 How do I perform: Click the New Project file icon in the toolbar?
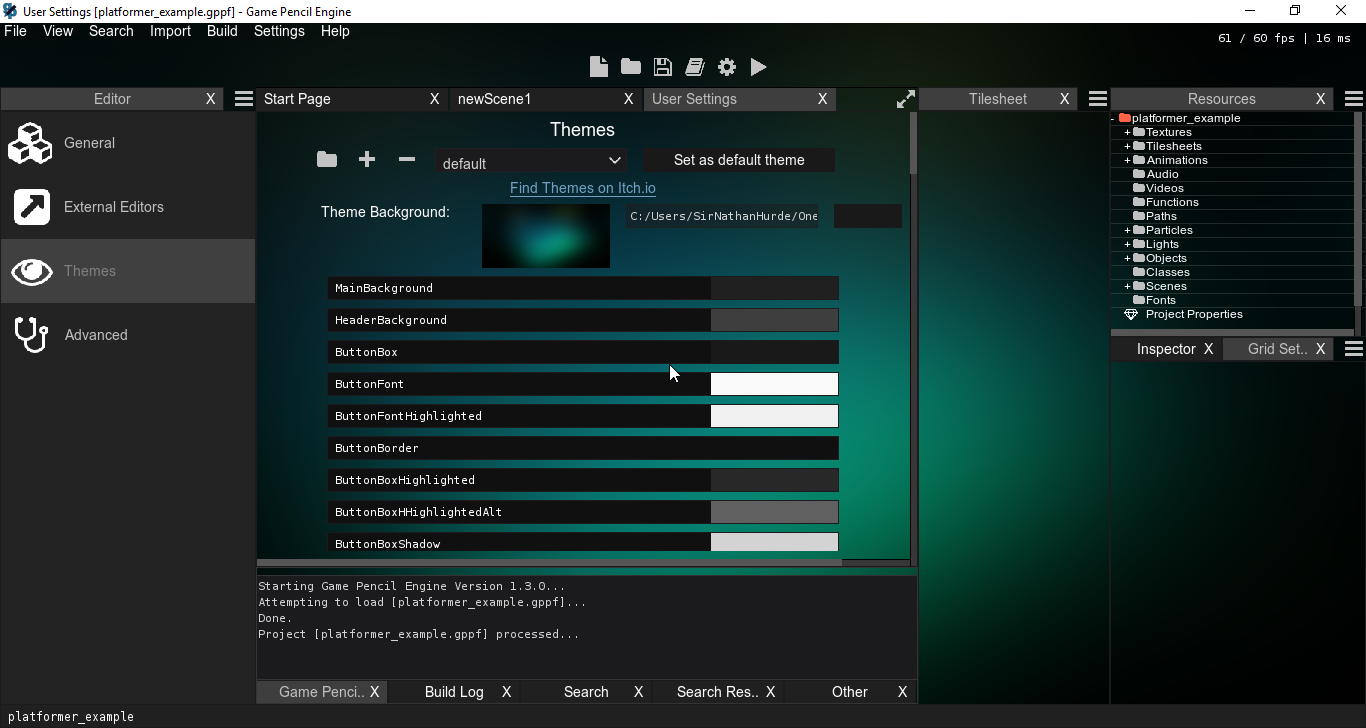599,67
